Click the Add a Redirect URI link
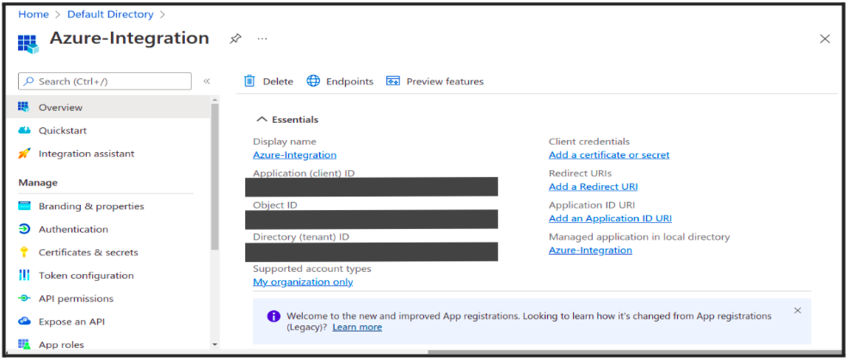The width and height of the screenshot is (850, 360). pyautogui.click(x=593, y=187)
